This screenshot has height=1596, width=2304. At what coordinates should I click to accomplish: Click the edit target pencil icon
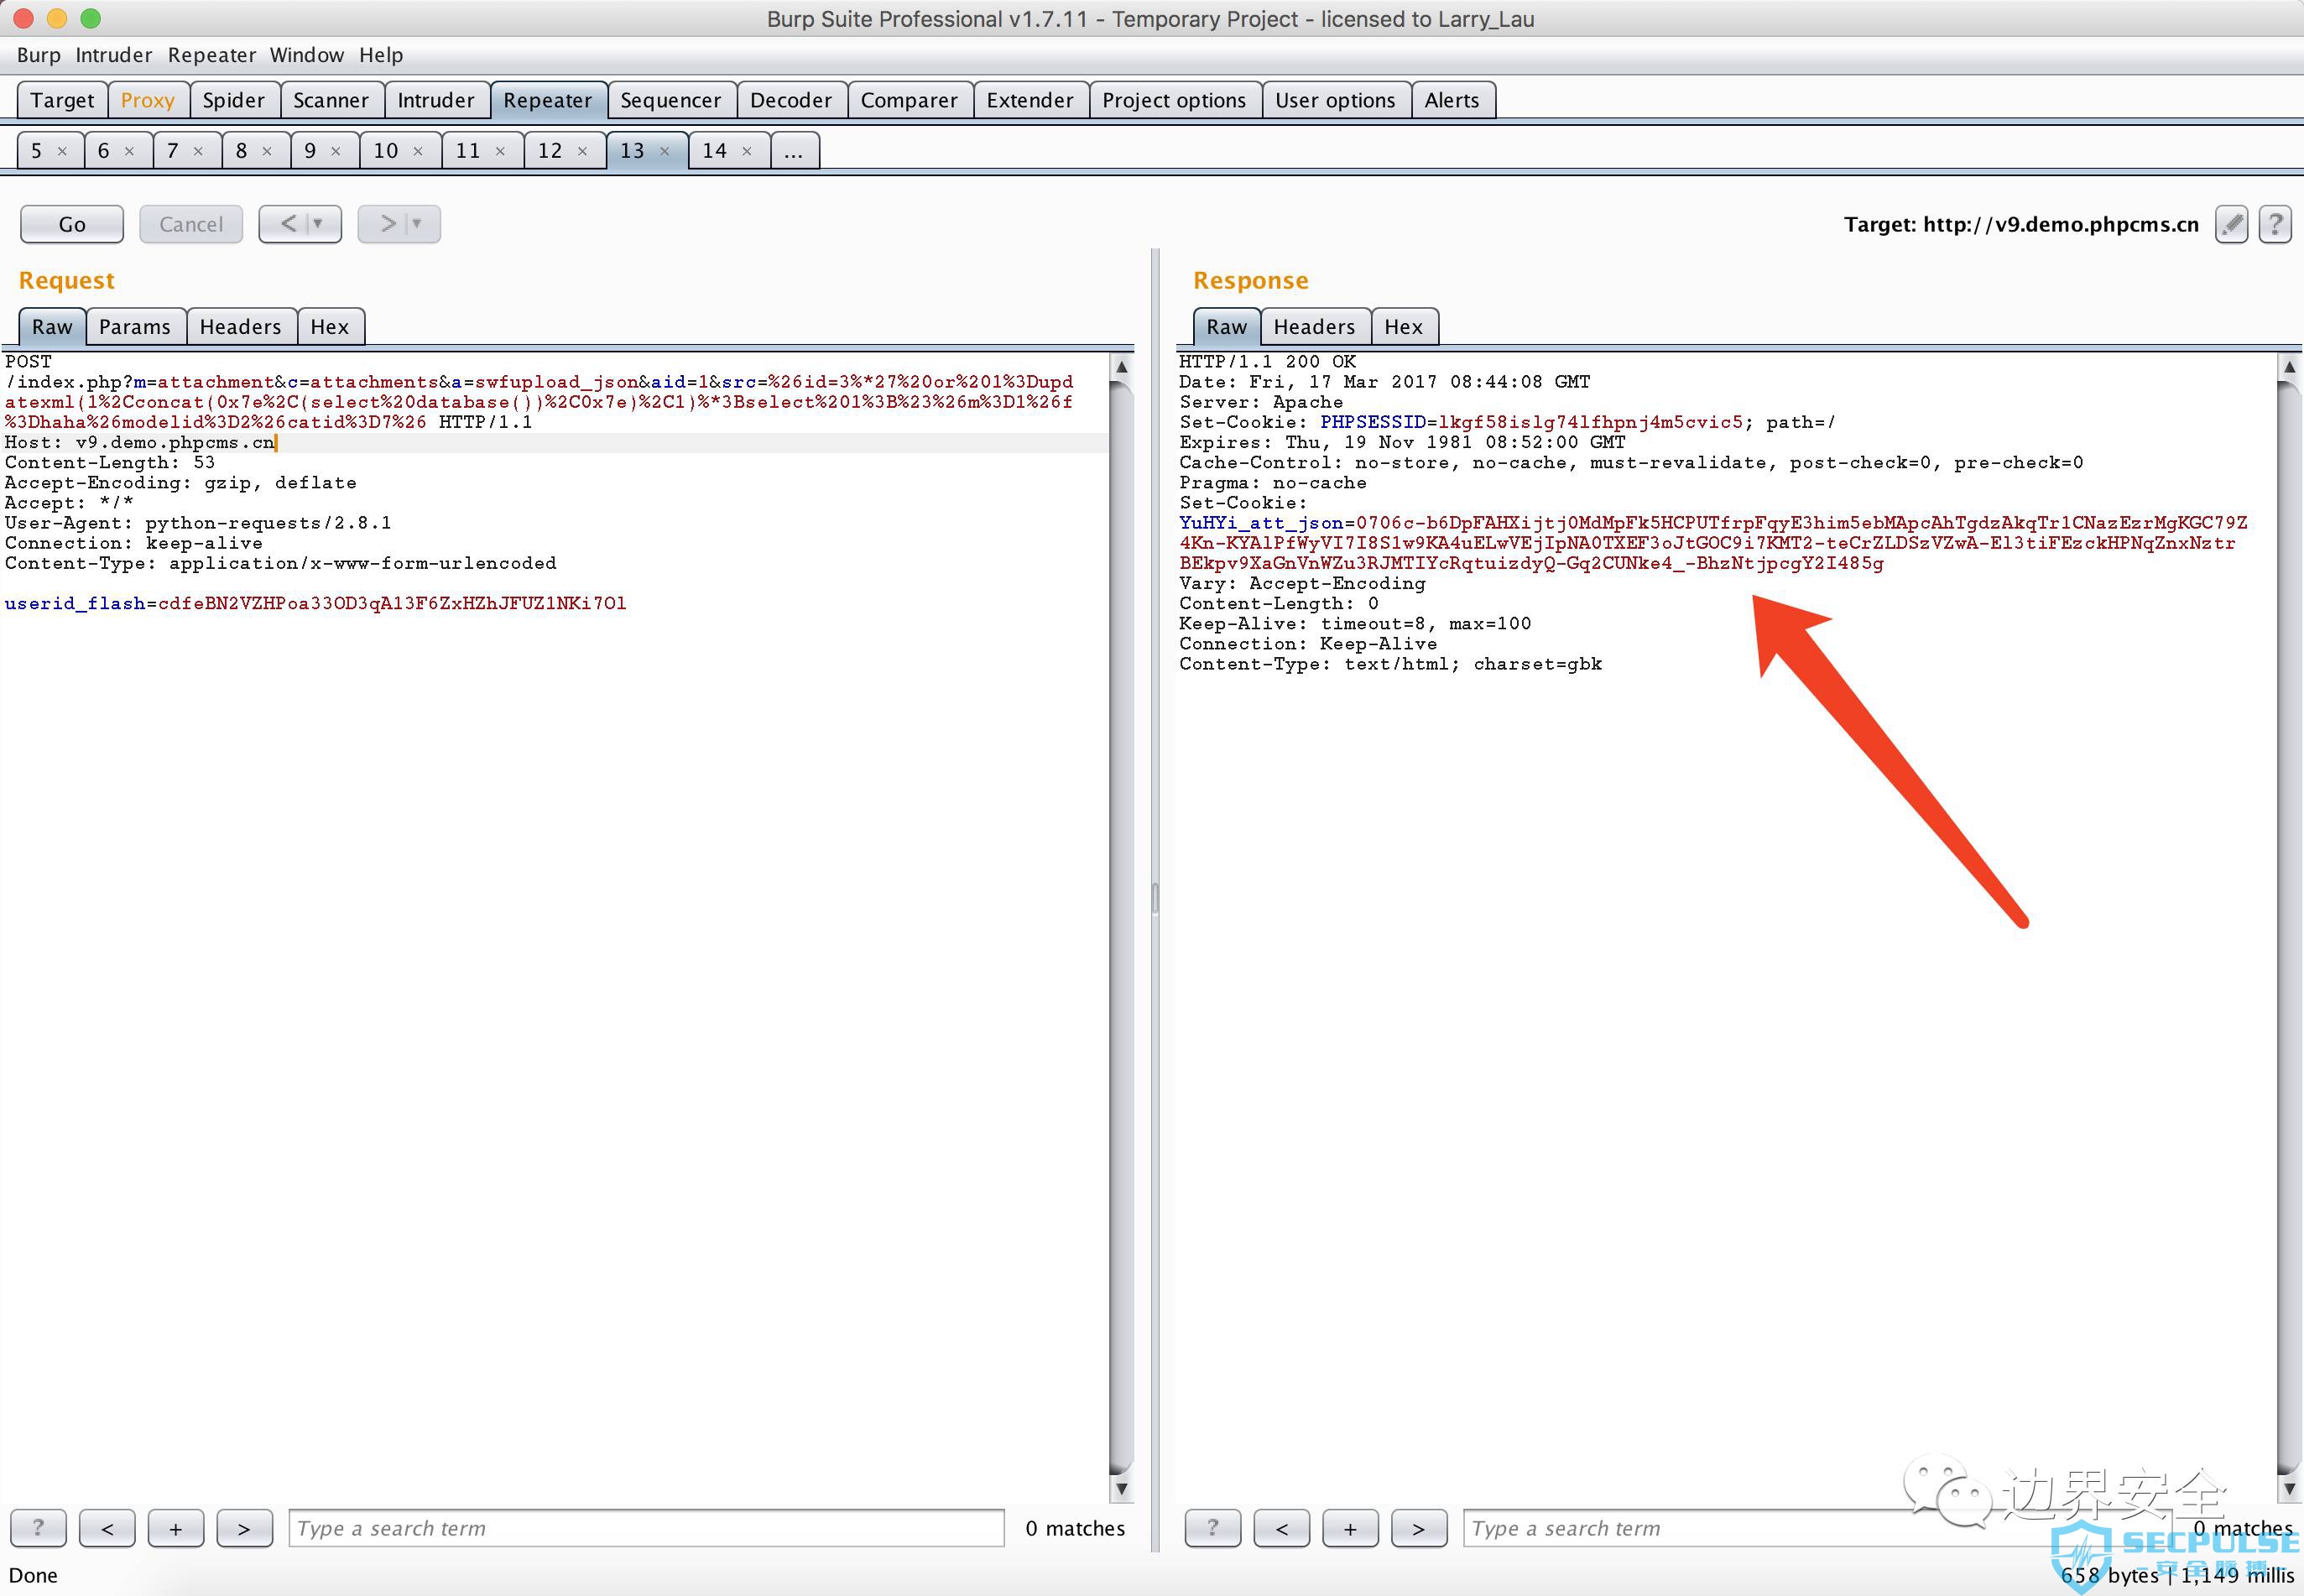pyautogui.click(x=2231, y=224)
